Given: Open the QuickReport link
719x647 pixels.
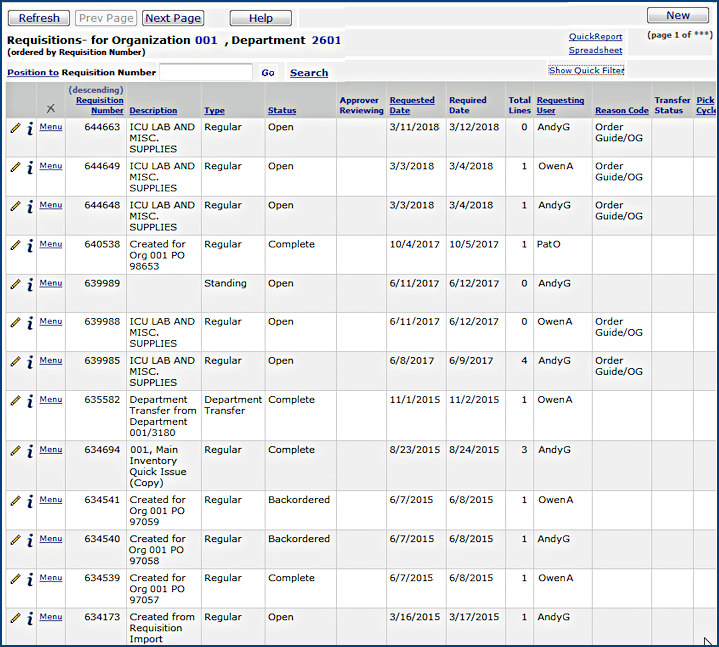Looking at the screenshot, I should coord(595,37).
